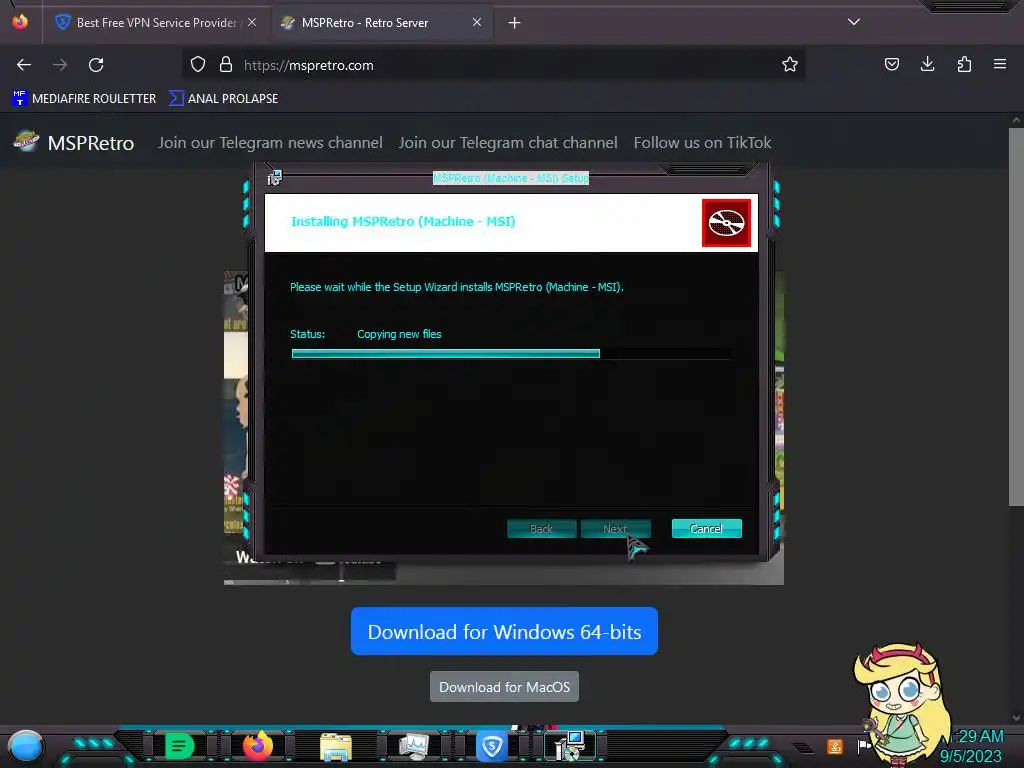
Task: Open the installer setup taskbar icon
Action: (570, 746)
